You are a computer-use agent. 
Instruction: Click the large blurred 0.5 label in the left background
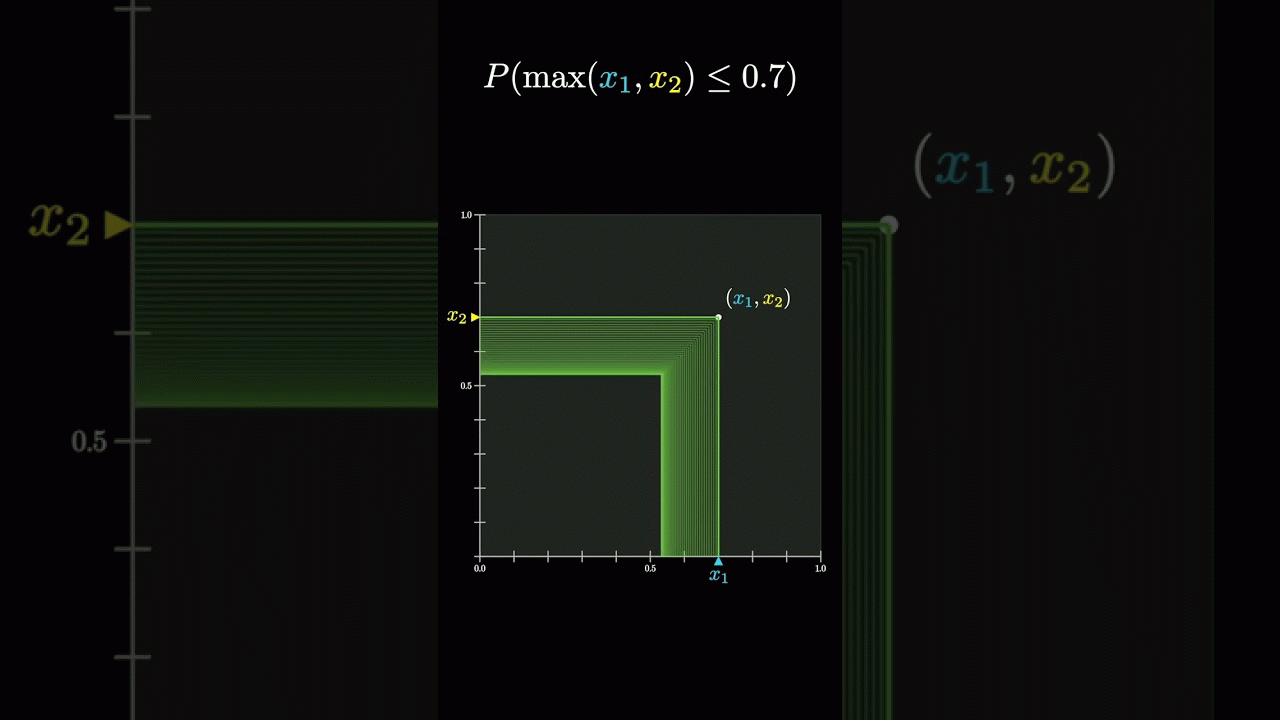(89, 441)
